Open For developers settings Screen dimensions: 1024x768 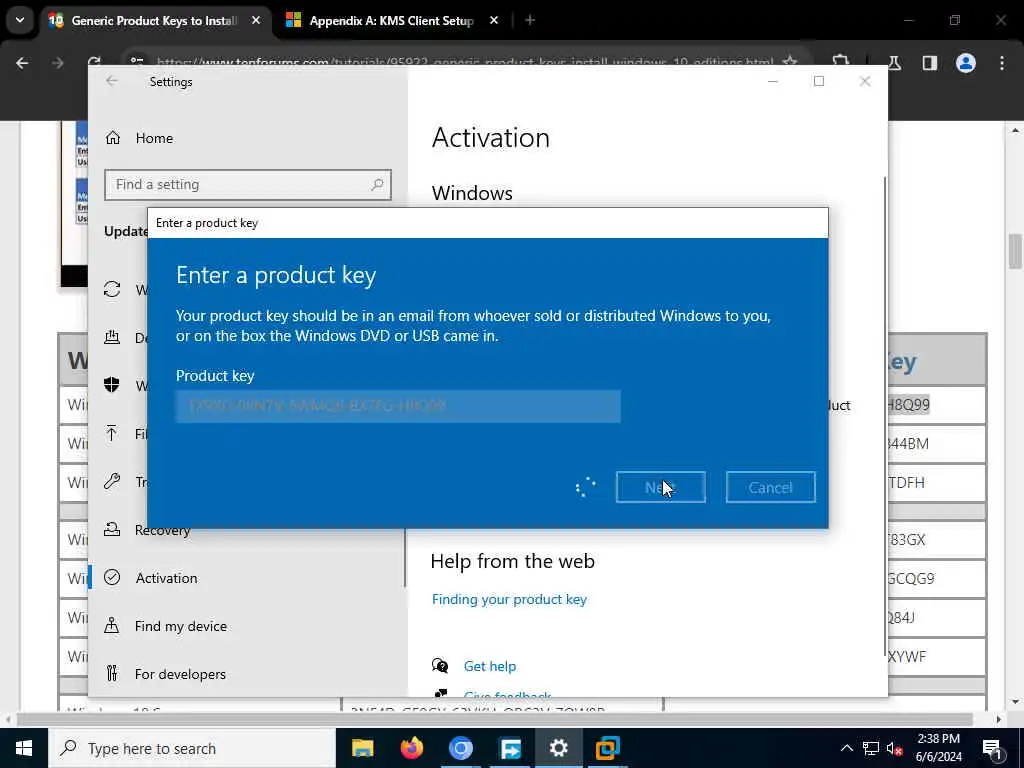(180, 674)
